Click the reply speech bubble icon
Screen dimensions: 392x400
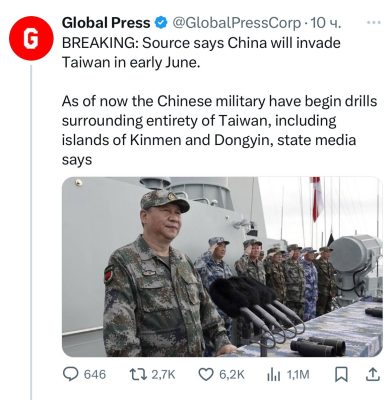pyautogui.click(x=71, y=374)
